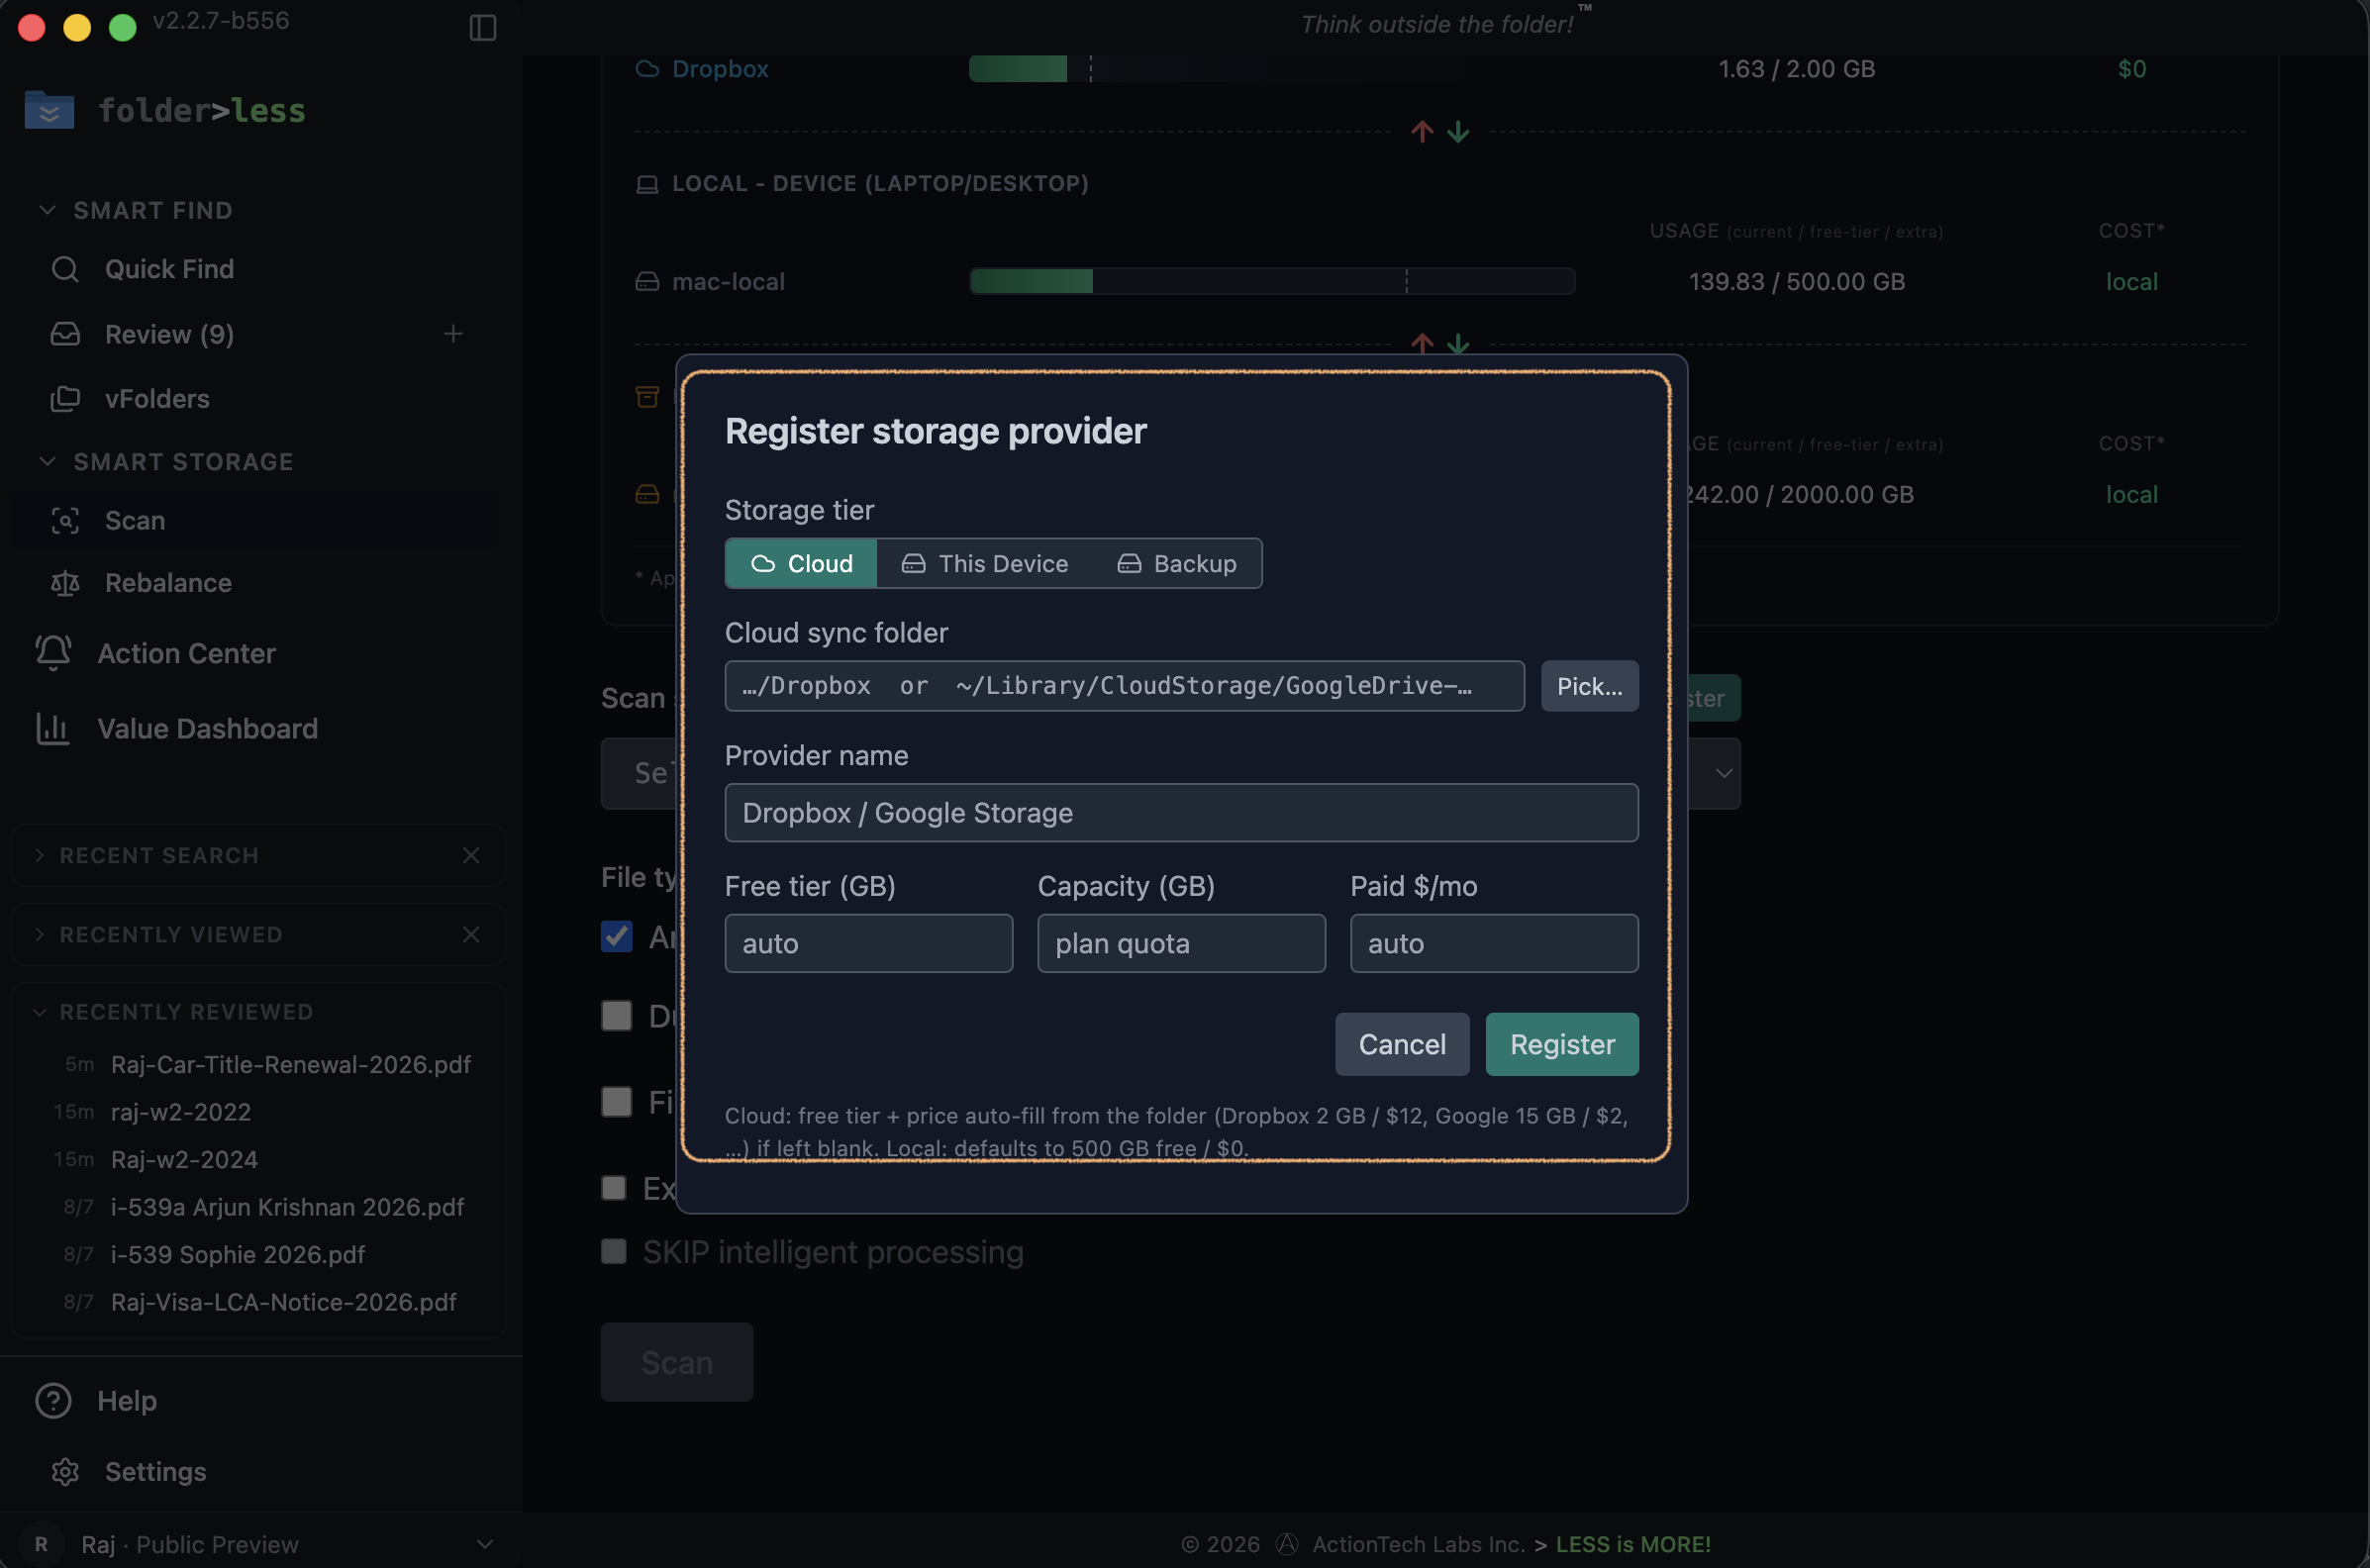Click green down arrow below Dropbox
2370x1568 pixels.
(x=1458, y=131)
